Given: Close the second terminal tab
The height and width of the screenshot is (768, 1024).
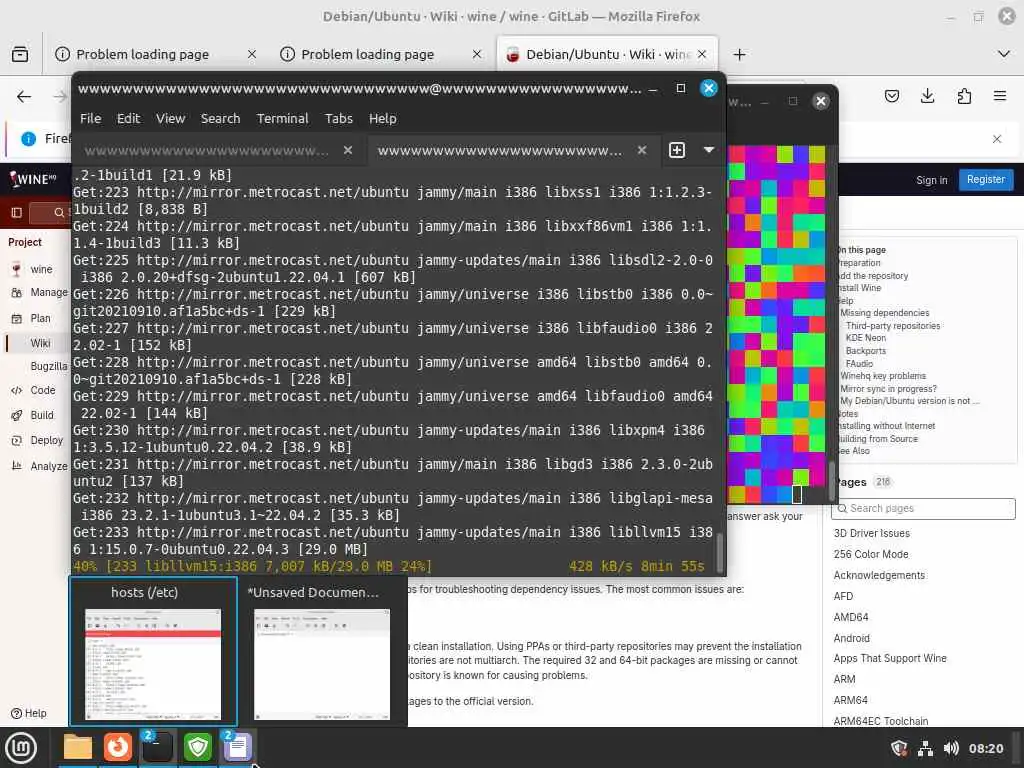Looking at the screenshot, I should (642, 150).
